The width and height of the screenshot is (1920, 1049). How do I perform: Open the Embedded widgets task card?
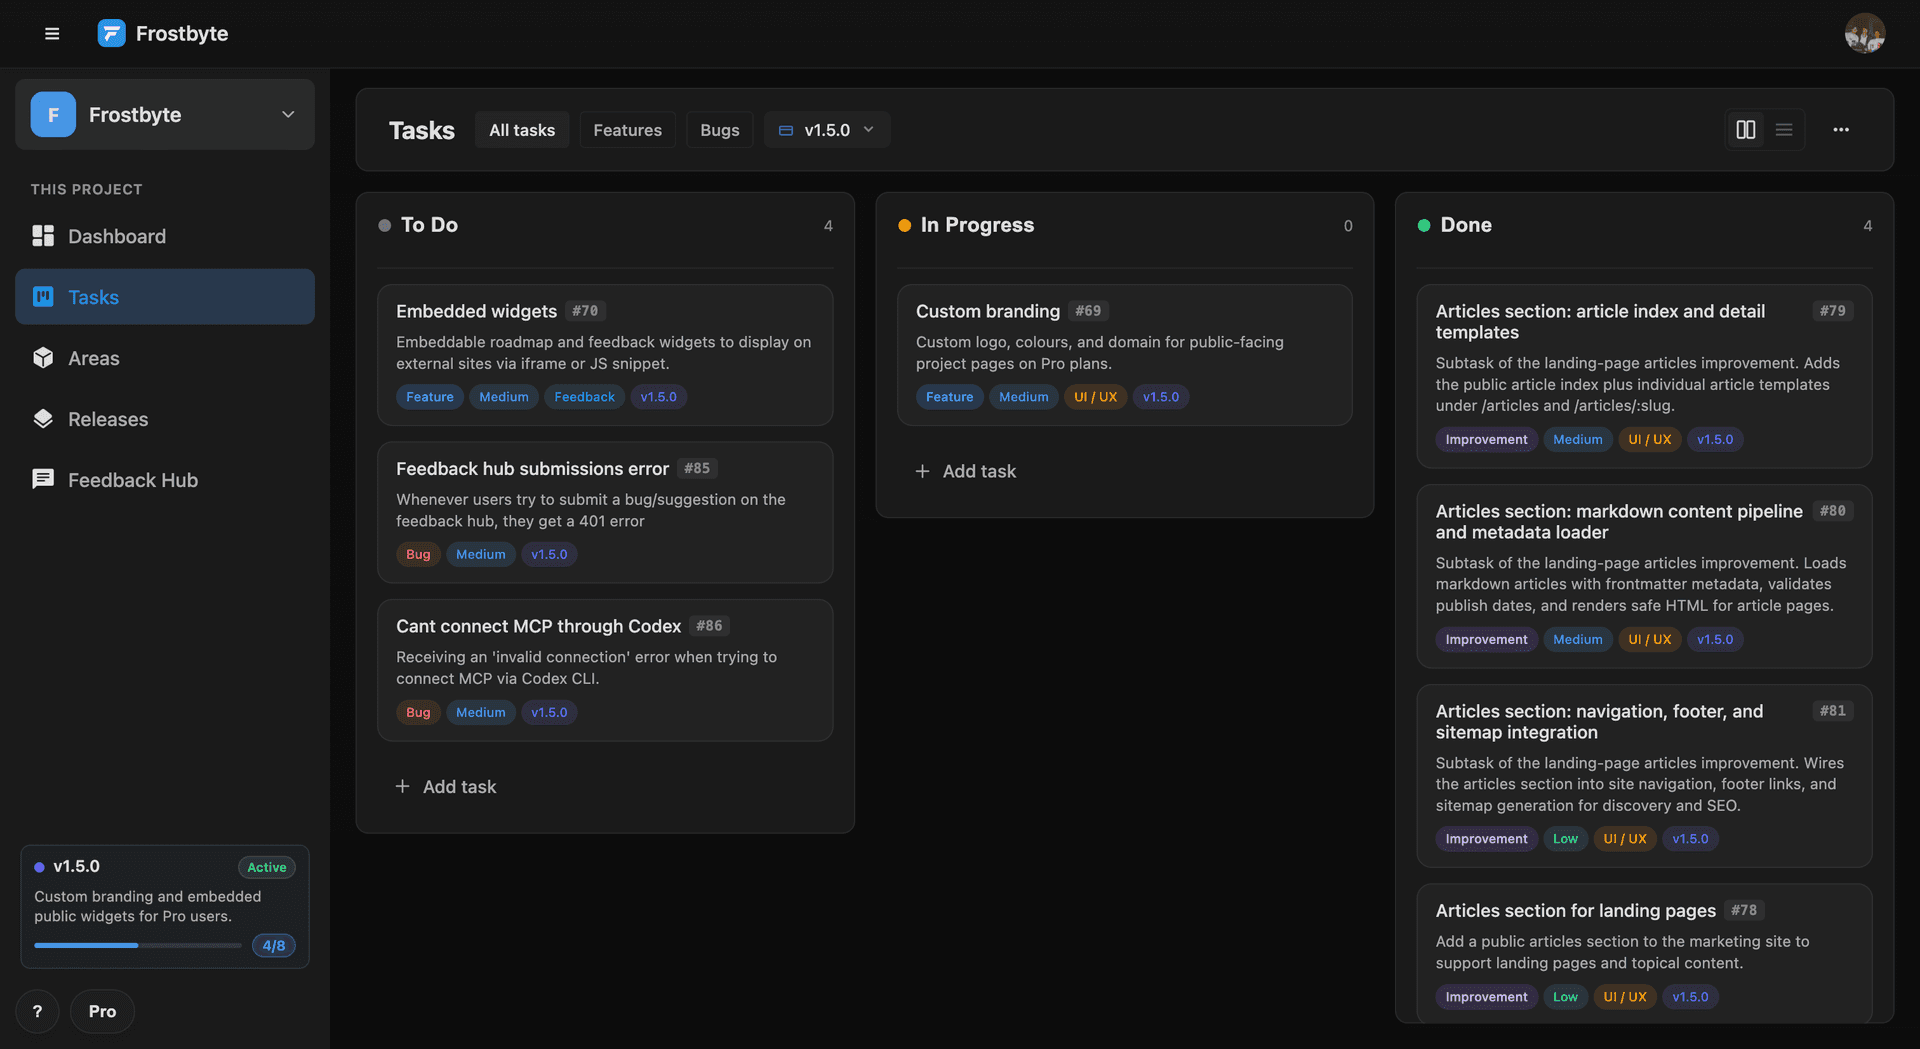(x=605, y=355)
